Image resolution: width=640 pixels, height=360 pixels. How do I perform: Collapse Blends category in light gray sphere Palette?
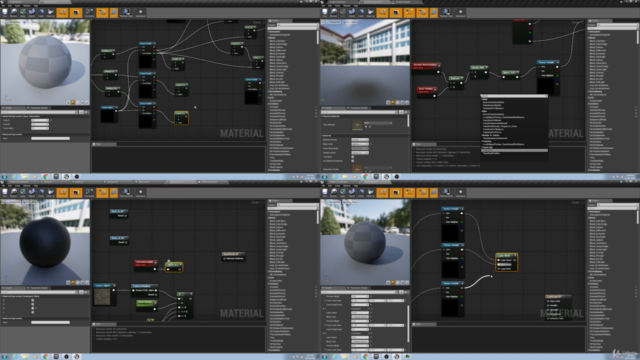(x=269, y=38)
